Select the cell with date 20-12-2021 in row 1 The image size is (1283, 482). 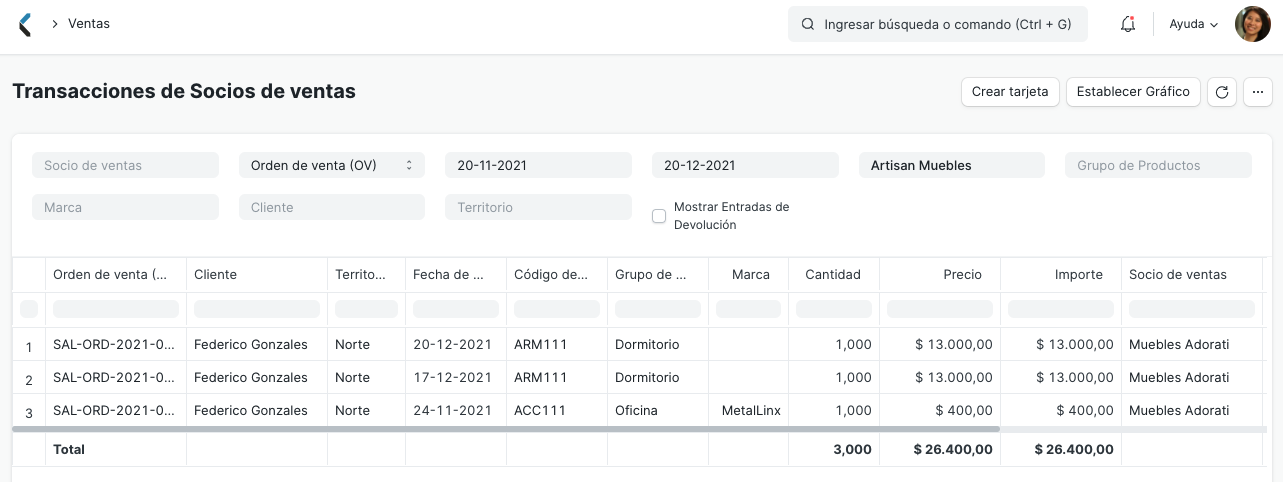456,344
